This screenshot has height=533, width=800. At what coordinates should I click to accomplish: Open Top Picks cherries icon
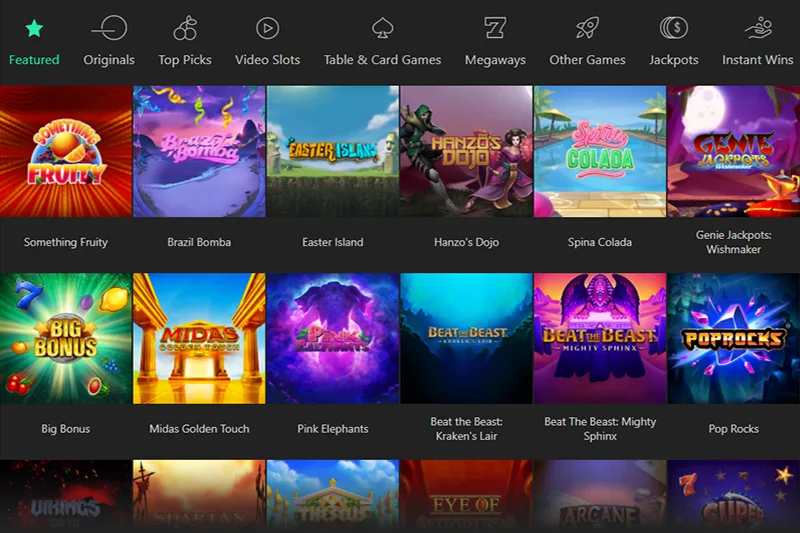185,28
